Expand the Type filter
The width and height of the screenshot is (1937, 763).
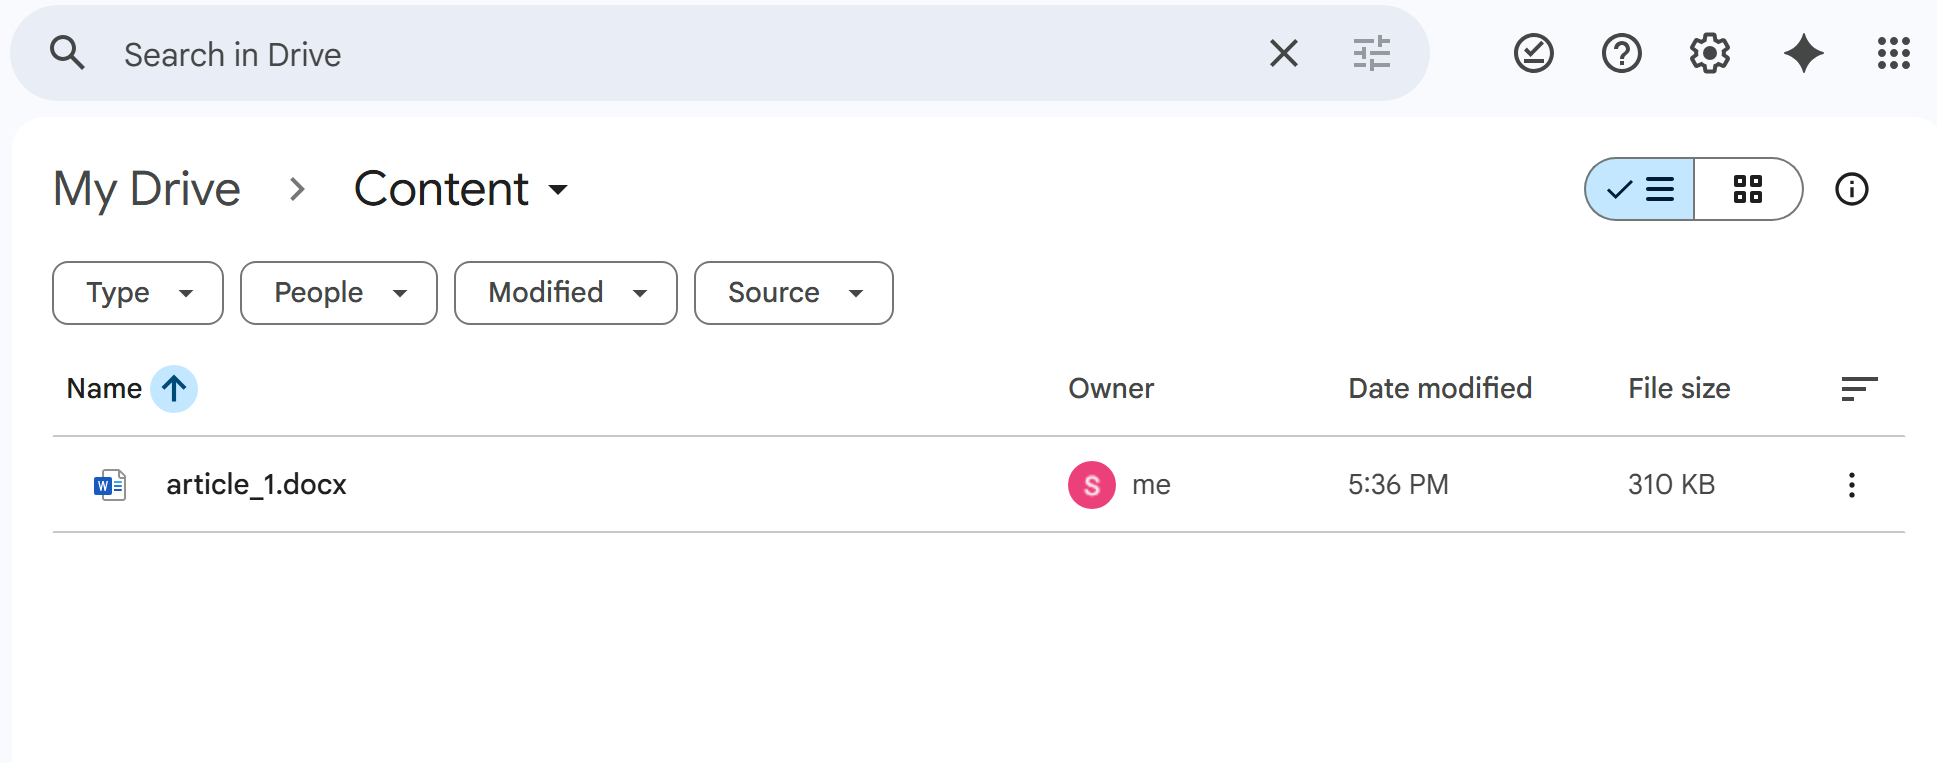coord(138,293)
